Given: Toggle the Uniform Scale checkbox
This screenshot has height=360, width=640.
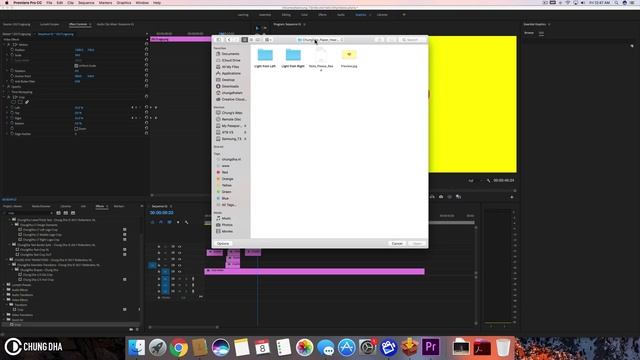Looking at the screenshot, I should click(x=76, y=66).
